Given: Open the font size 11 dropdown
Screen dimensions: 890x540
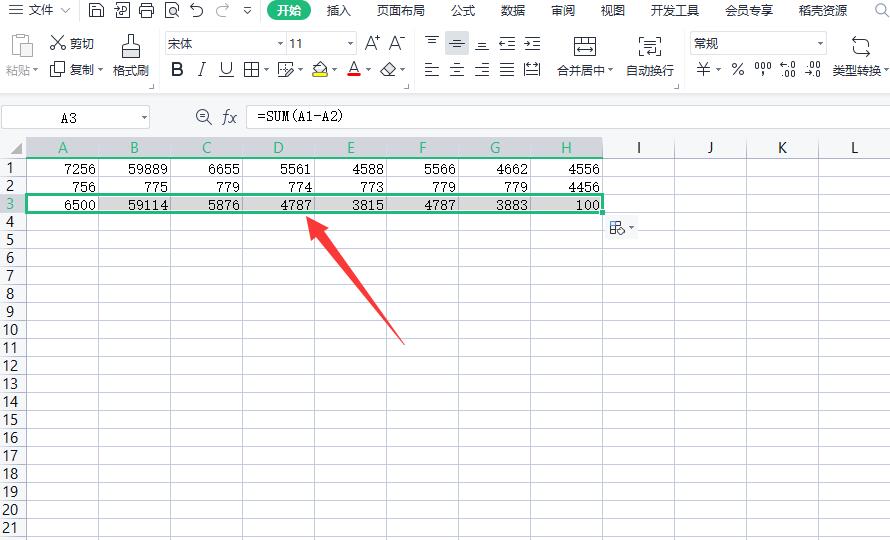Looking at the screenshot, I should [x=350, y=43].
